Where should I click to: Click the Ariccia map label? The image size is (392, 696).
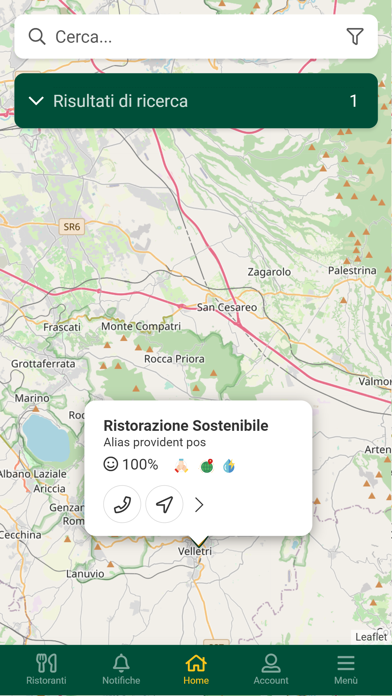click(49, 489)
